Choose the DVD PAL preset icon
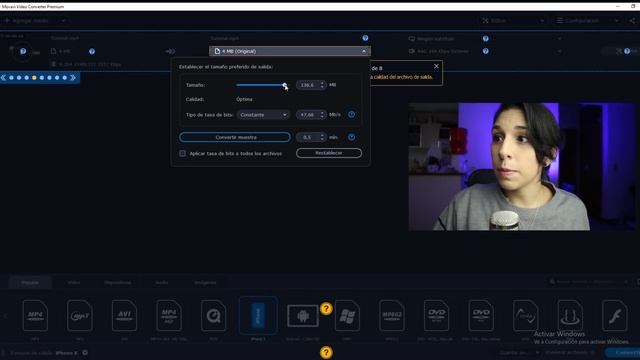The height and width of the screenshot is (360, 640). (x=481, y=316)
